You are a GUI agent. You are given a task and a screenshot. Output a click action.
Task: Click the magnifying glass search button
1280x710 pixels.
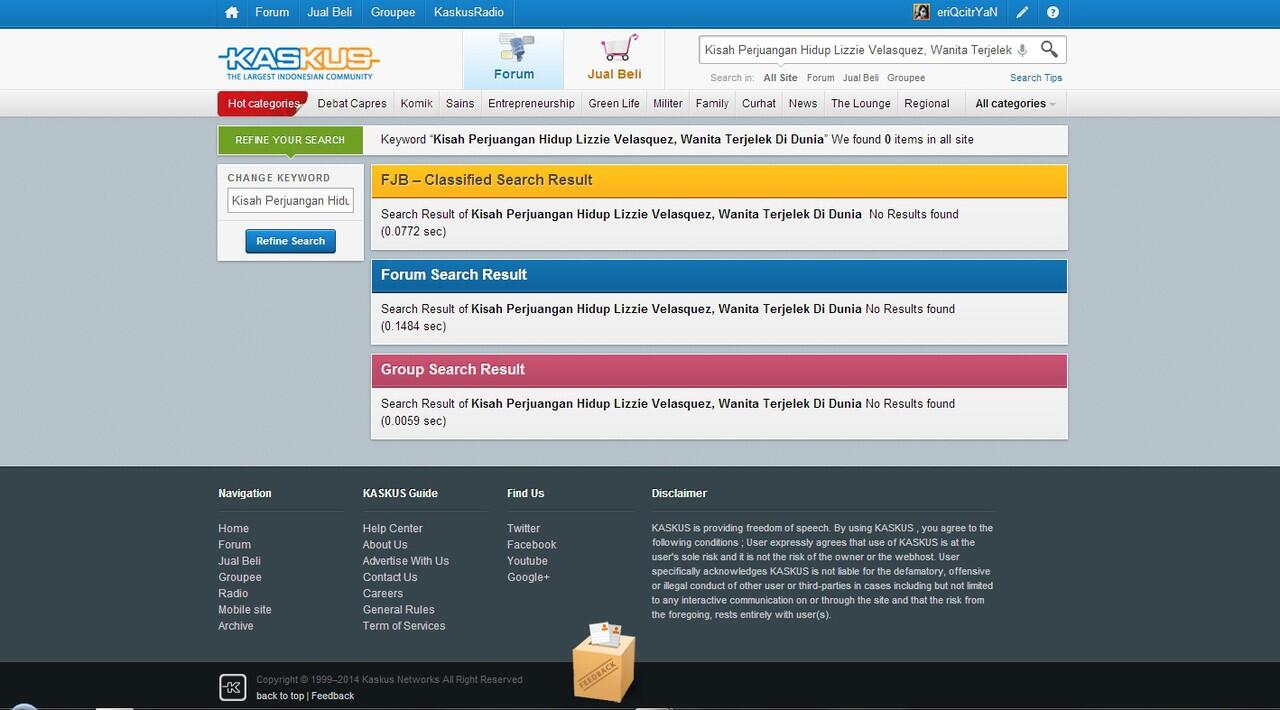(x=1049, y=49)
